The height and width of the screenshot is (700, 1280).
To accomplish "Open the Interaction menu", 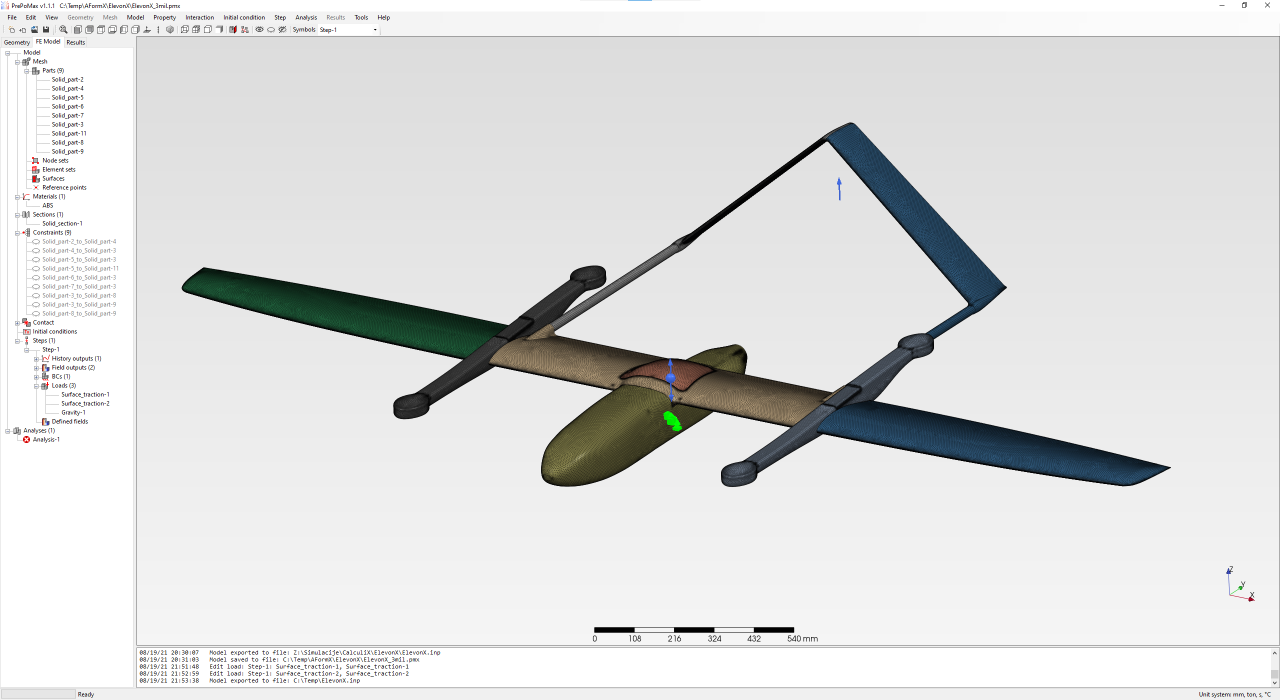I will coord(199,17).
